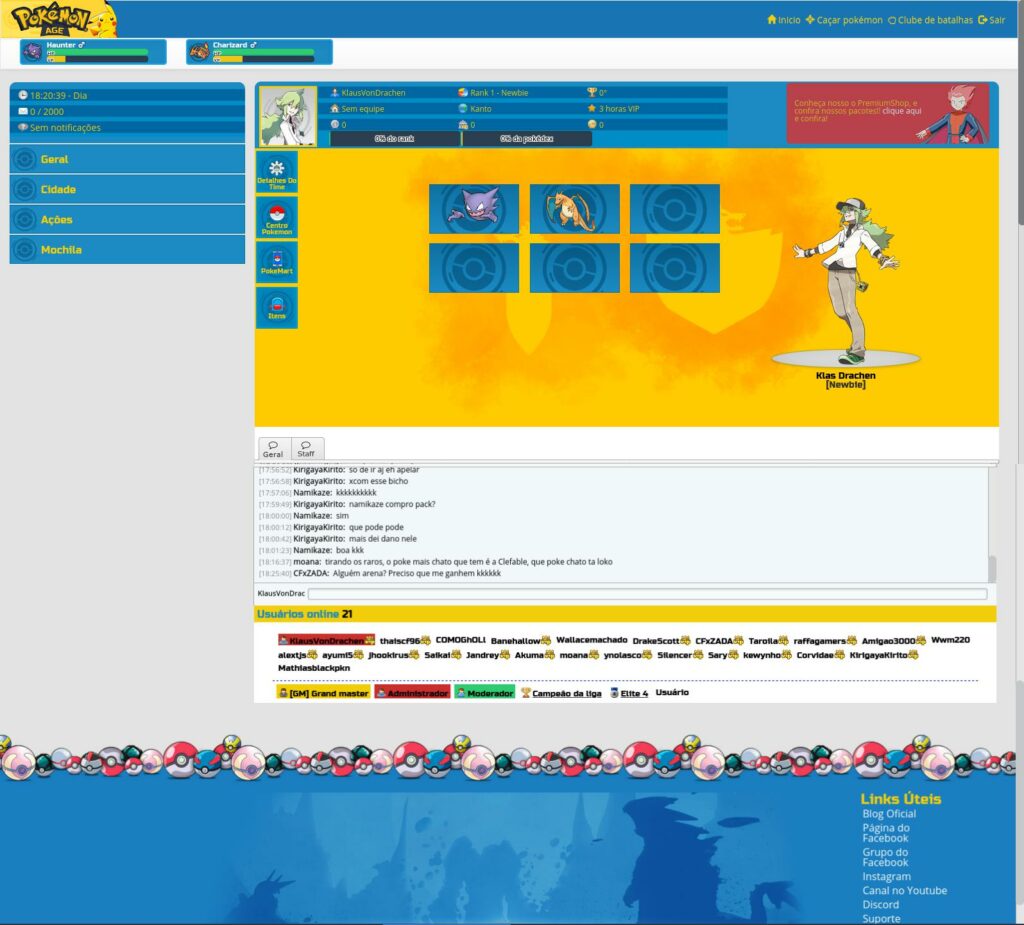Click the Charizard status card in top bar
Image resolution: width=1024 pixels, height=925 pixels.
pyautogui.click(x=259, y=52)
